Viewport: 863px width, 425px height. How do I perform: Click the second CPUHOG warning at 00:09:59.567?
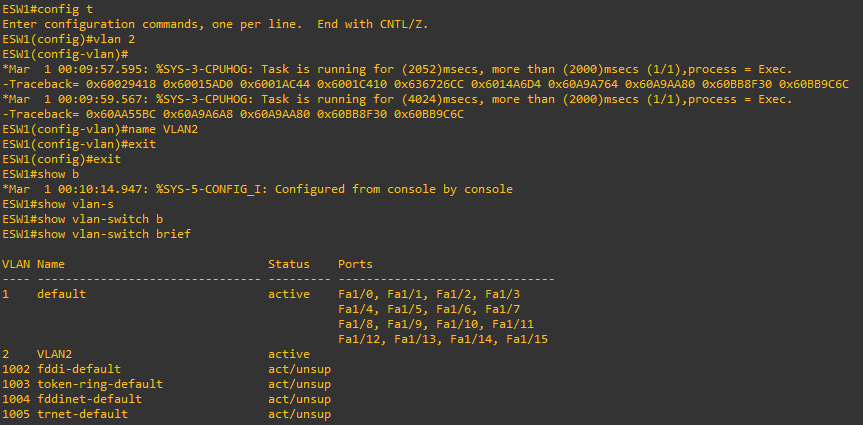click(x=397, y=99)
